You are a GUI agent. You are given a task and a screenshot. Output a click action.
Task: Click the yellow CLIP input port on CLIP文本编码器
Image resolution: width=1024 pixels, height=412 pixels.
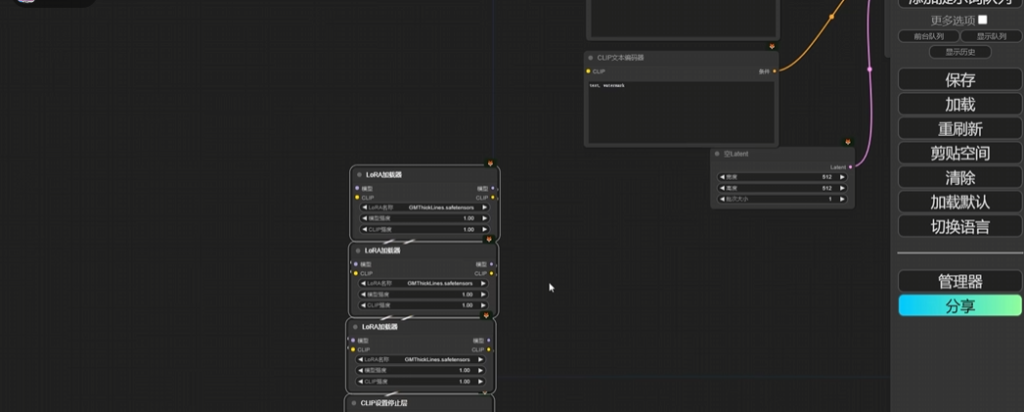pos(589,71)
